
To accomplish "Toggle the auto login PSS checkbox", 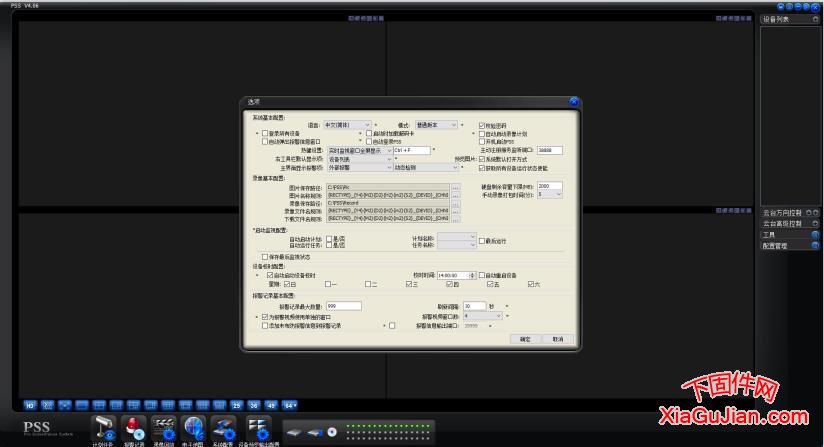I will coord(369,141).
